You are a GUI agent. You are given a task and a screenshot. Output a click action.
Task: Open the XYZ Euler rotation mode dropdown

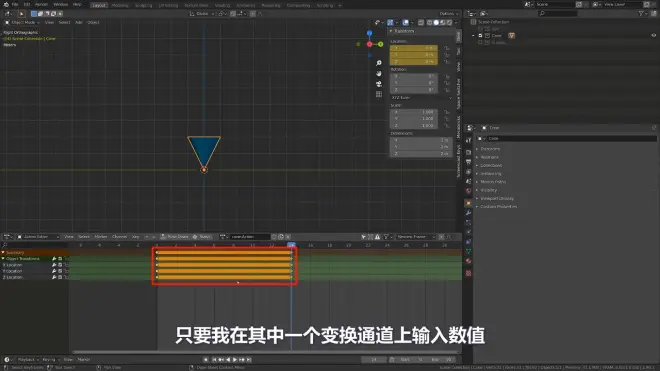point(421,98)
